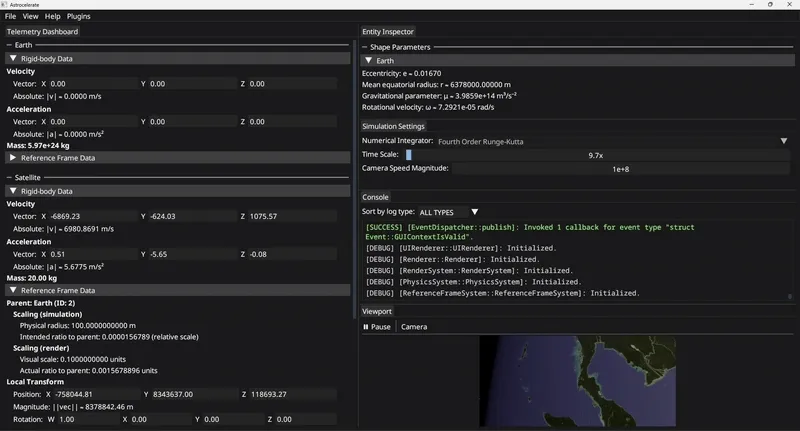Viewport: 800px width, 431px height.
Task: Click Satellite acceleration Z field -0.08
Action: coord(292,254)
